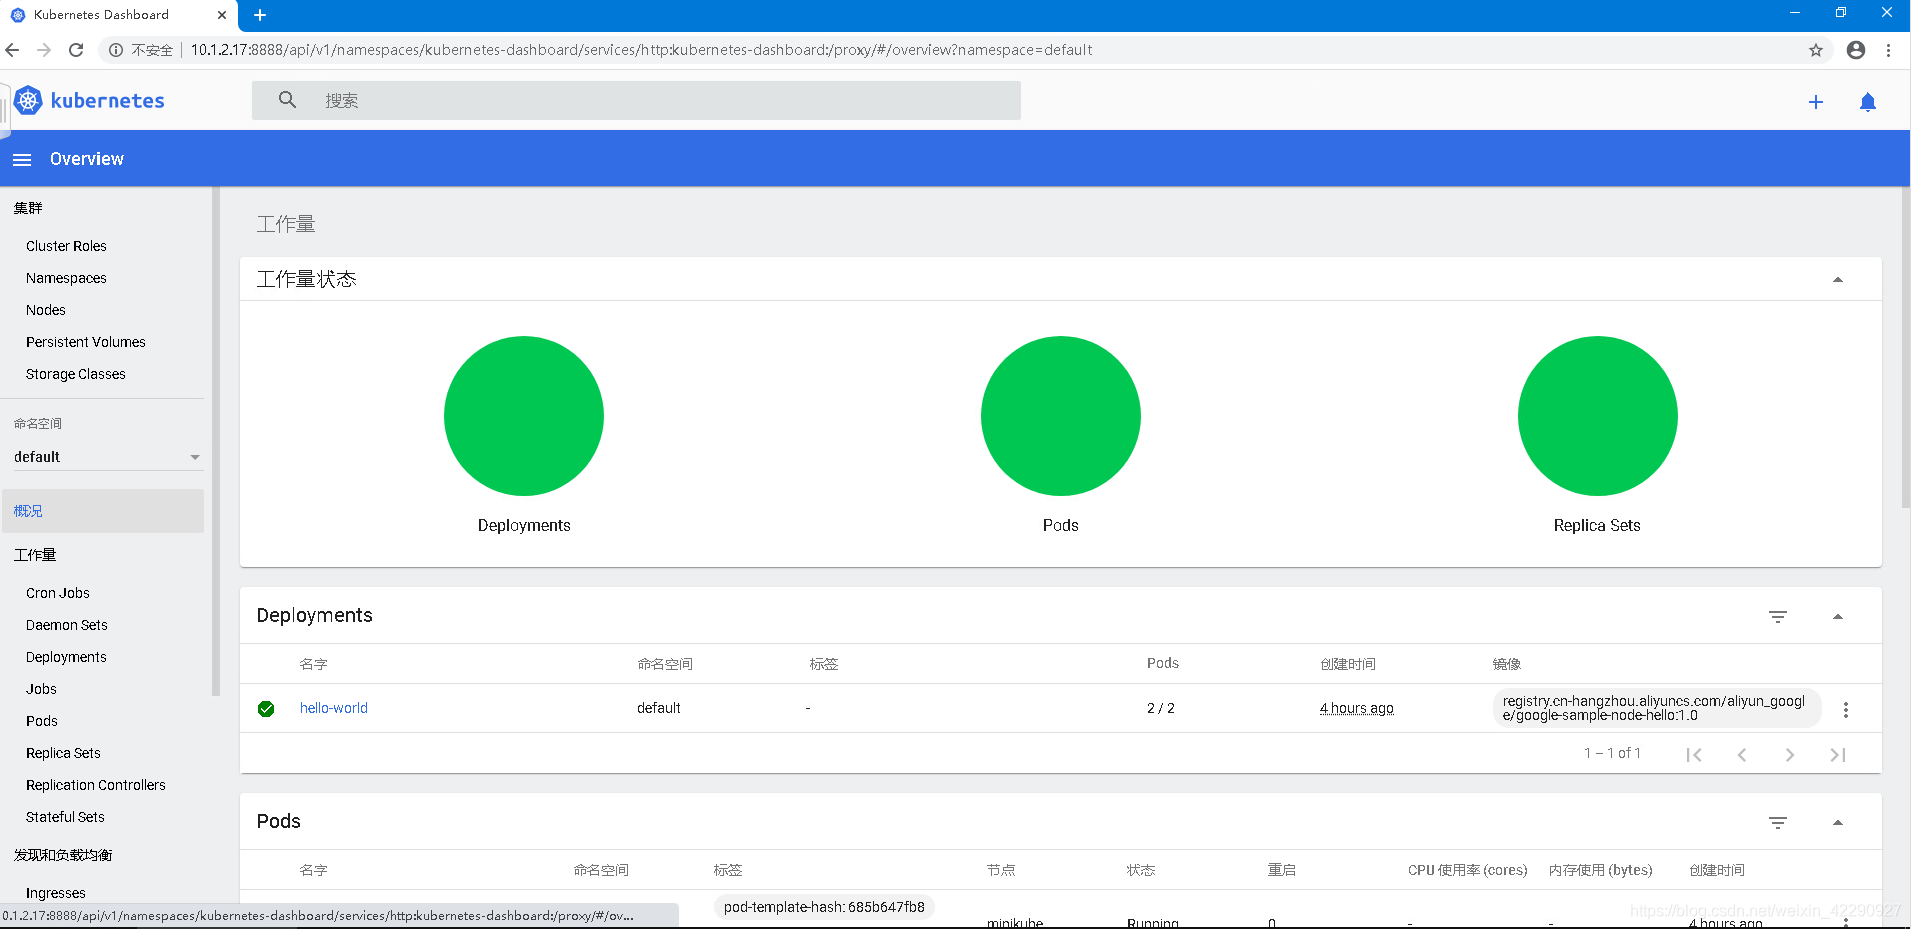
Task: Click the browser address bar URL
Action: 641,50
